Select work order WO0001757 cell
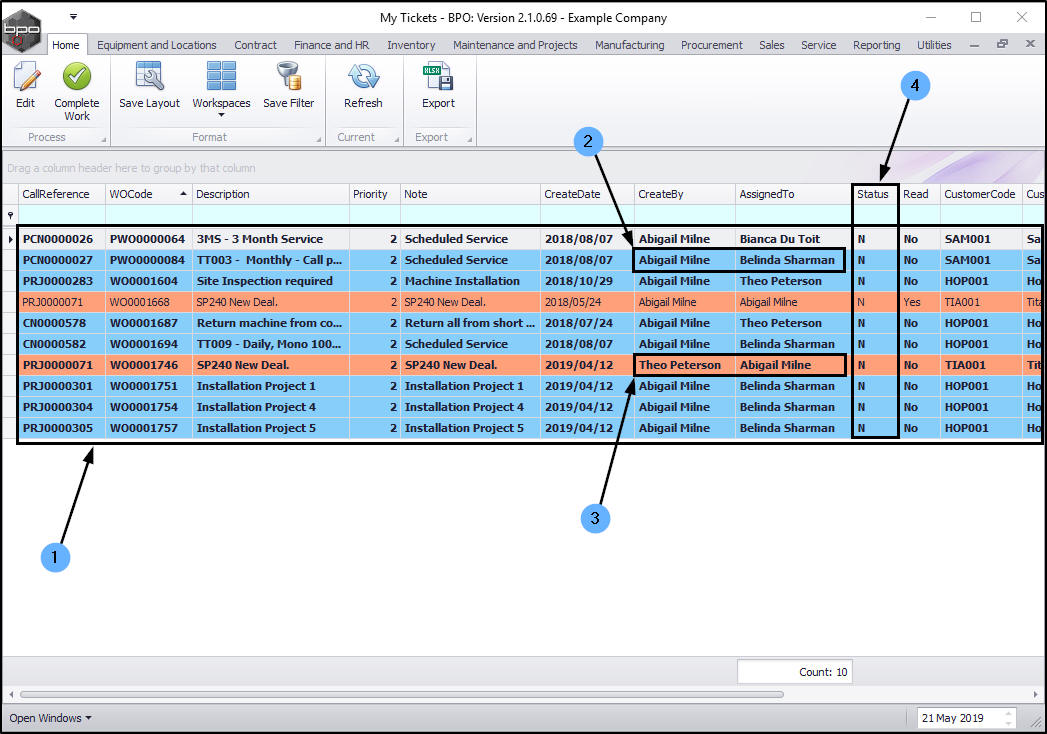This screenshot has width=1047, height=734. coord(148,428)
